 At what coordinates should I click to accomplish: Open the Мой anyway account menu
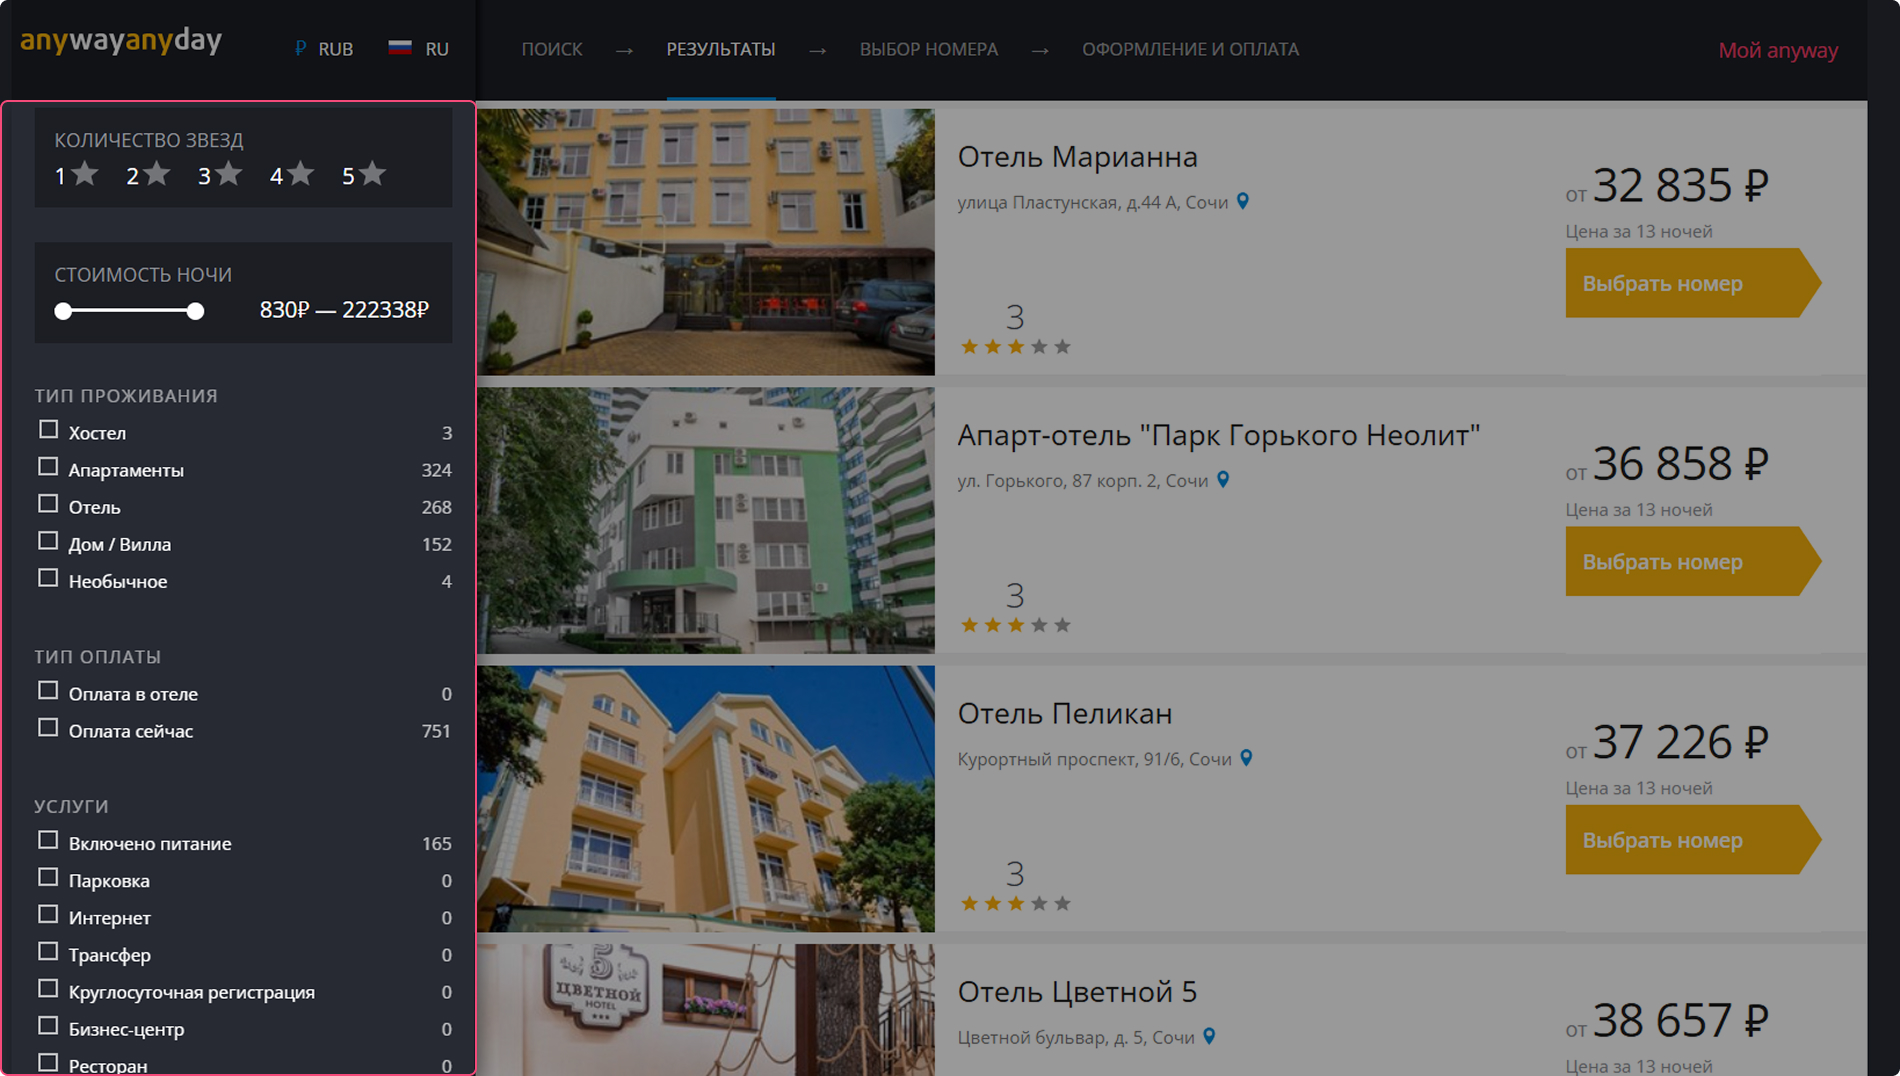point(1777,50)
